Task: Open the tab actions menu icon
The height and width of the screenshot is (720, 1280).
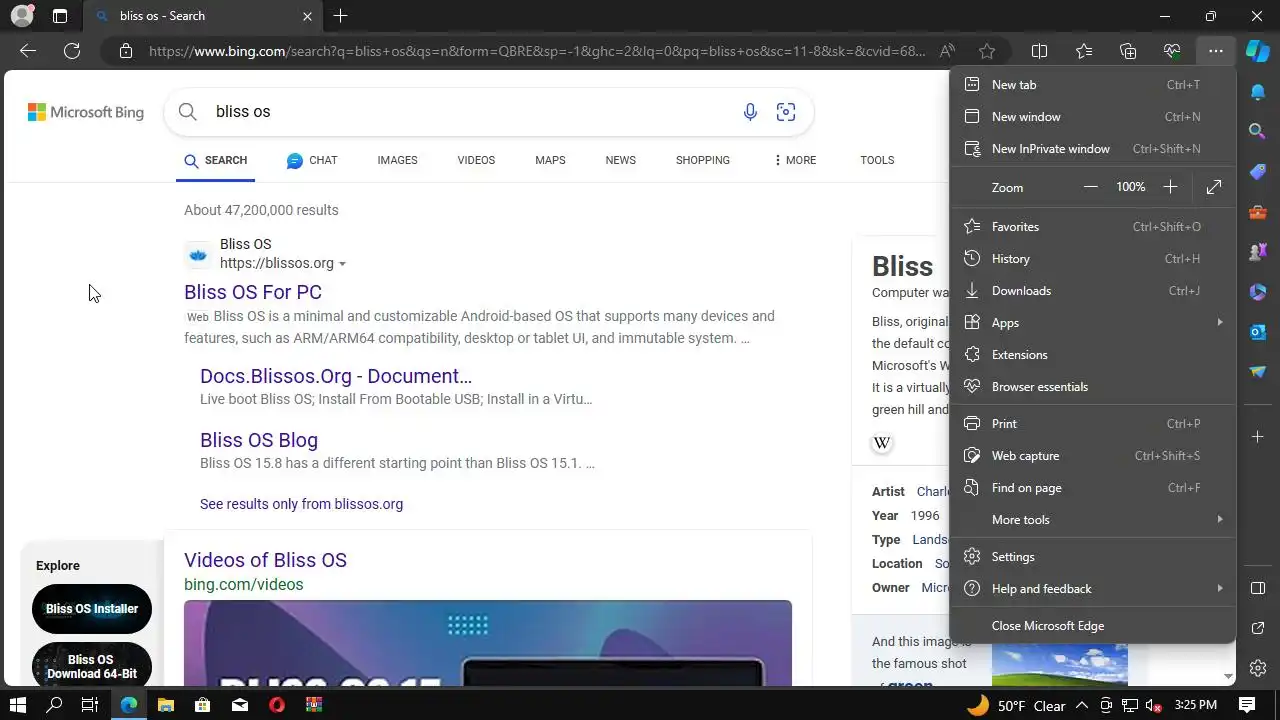Action: click(60, 16)
